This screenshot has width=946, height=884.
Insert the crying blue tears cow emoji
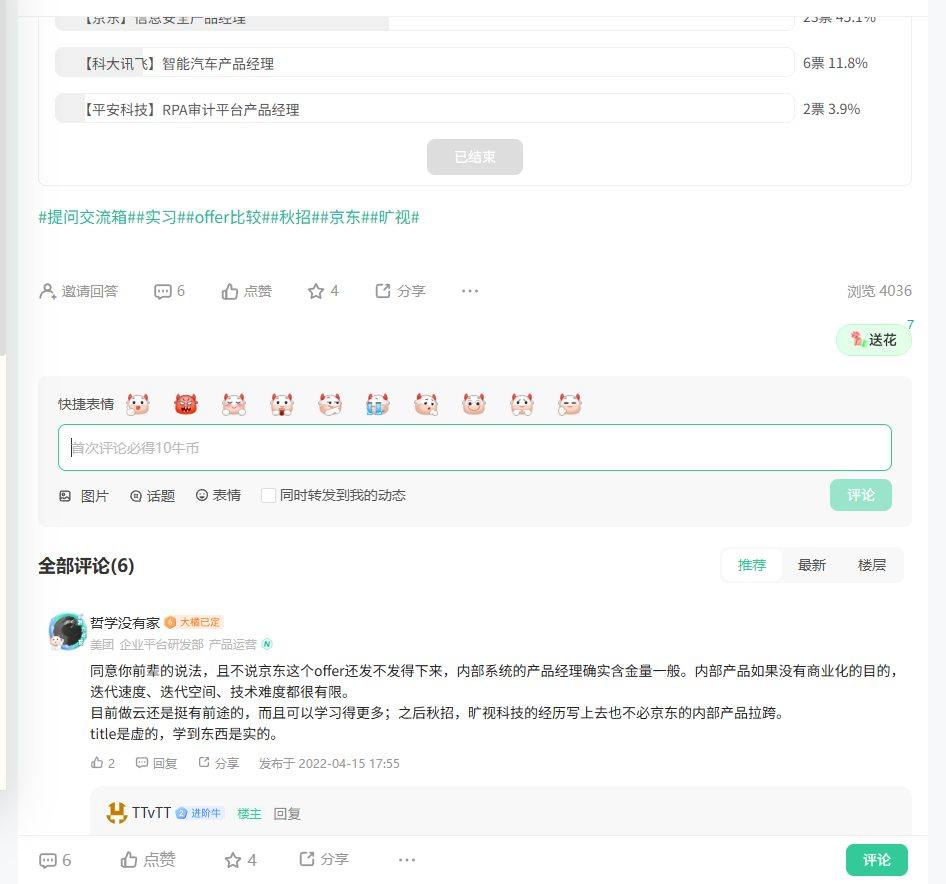coord(378,404)
